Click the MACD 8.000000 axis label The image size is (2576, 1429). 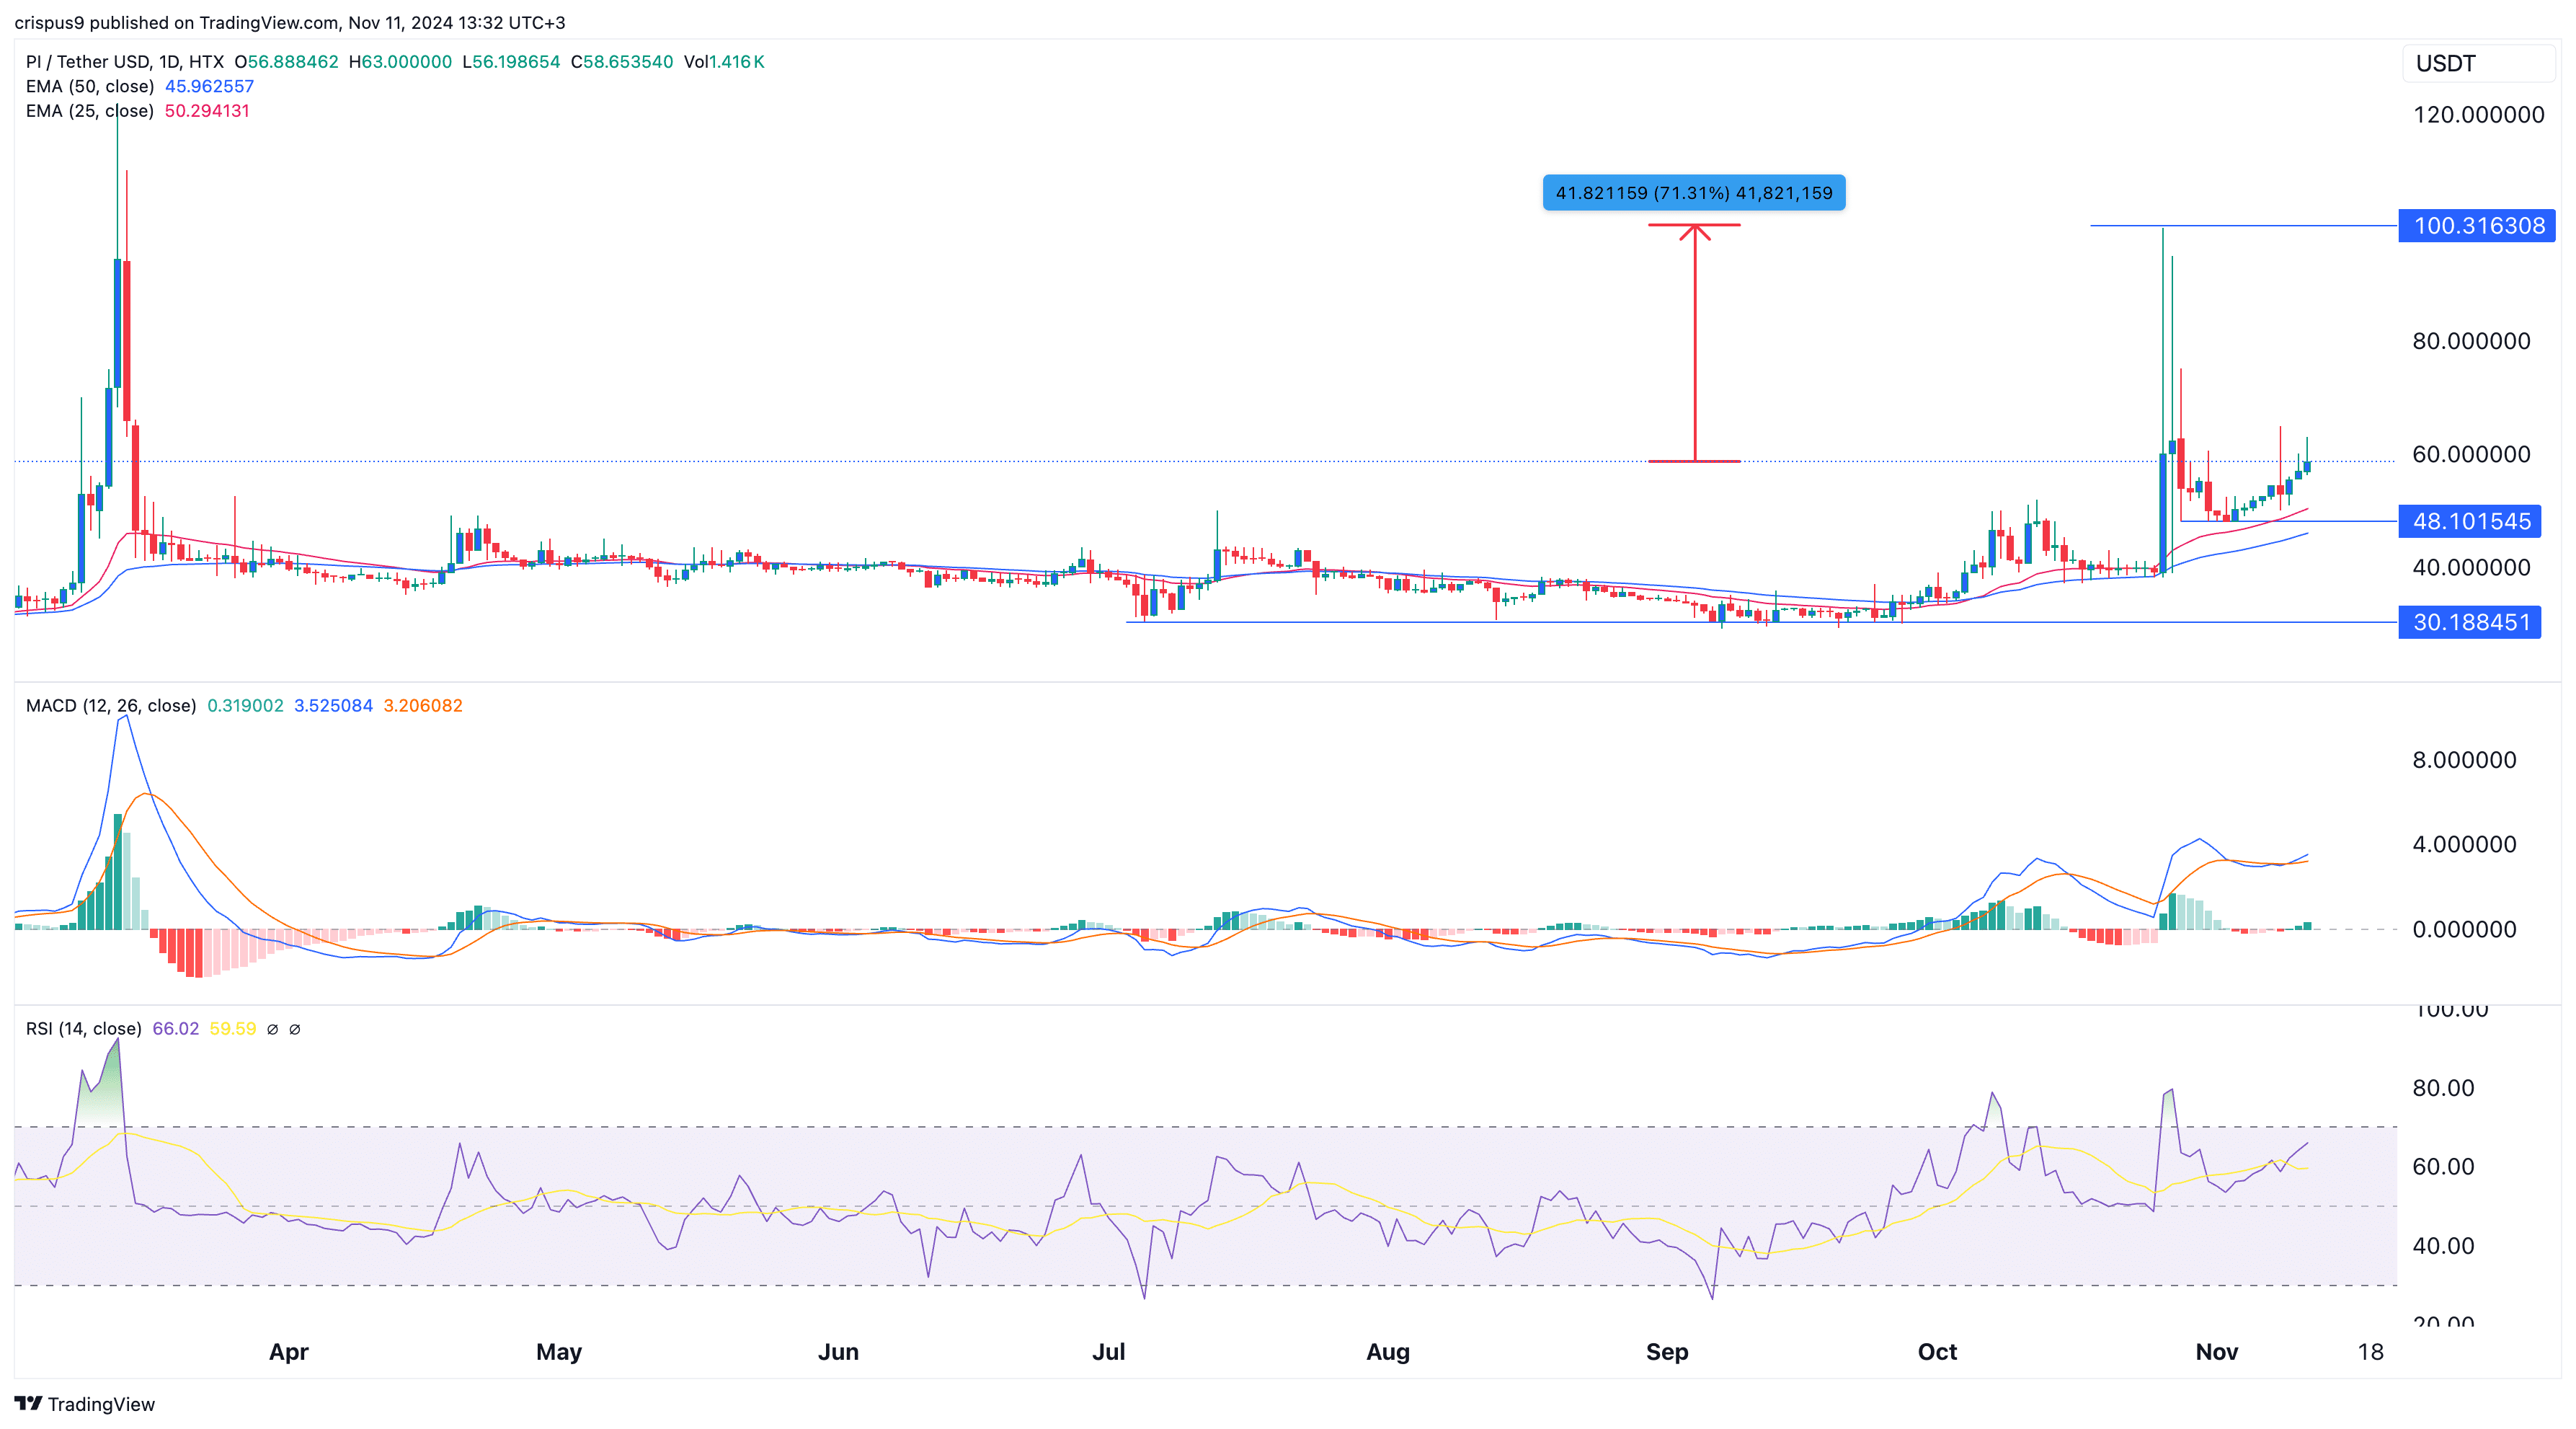point(2464,760)
